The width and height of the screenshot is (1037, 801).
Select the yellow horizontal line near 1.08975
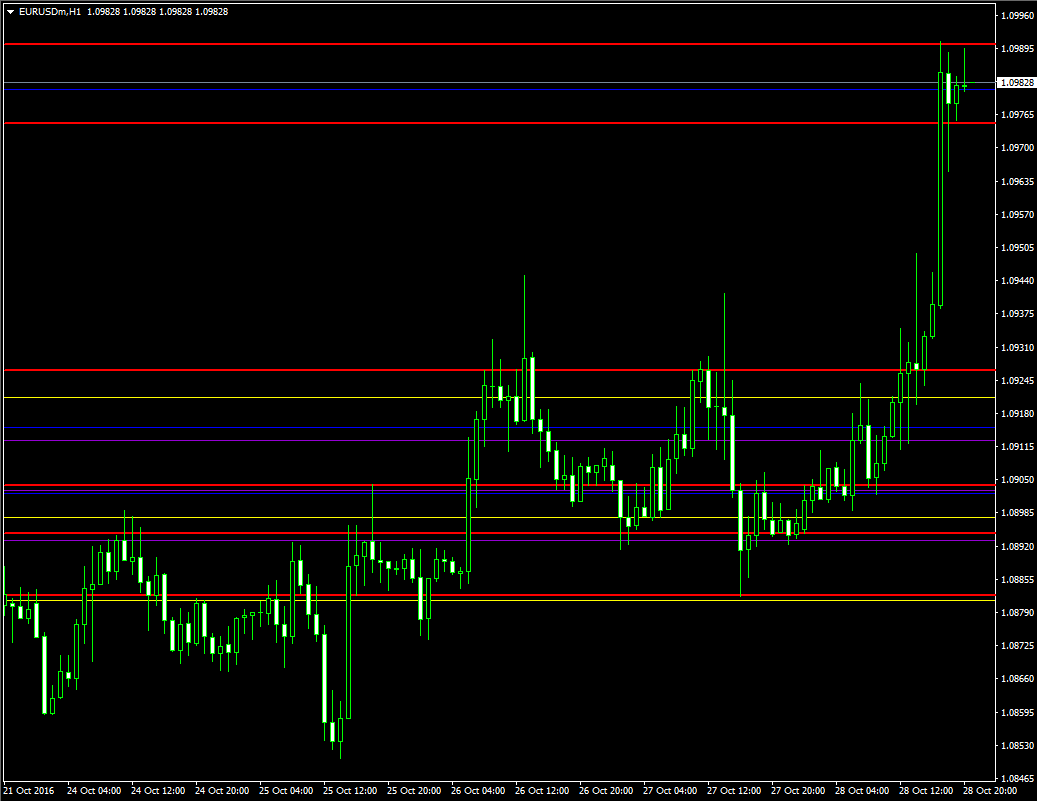click(x=499, y=517)
